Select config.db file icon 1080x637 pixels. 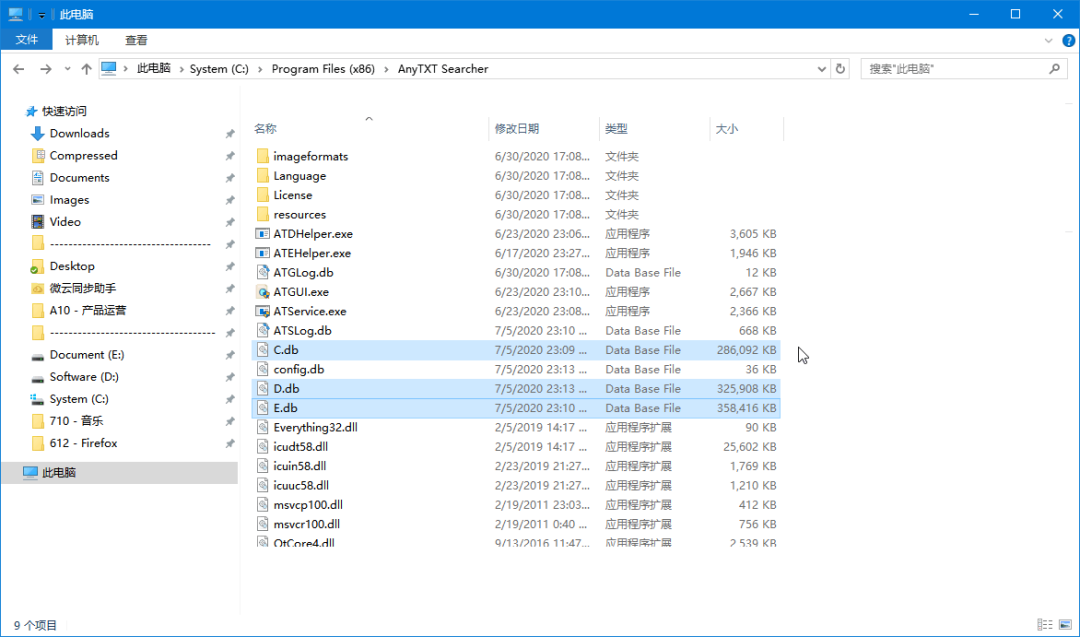tap(262, 369)
